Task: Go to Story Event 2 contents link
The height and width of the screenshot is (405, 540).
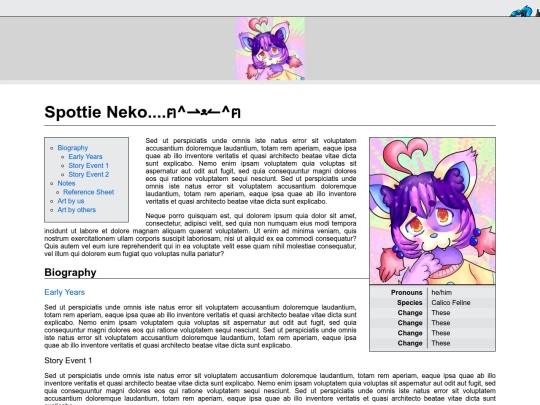Action: tap(89, 175)
